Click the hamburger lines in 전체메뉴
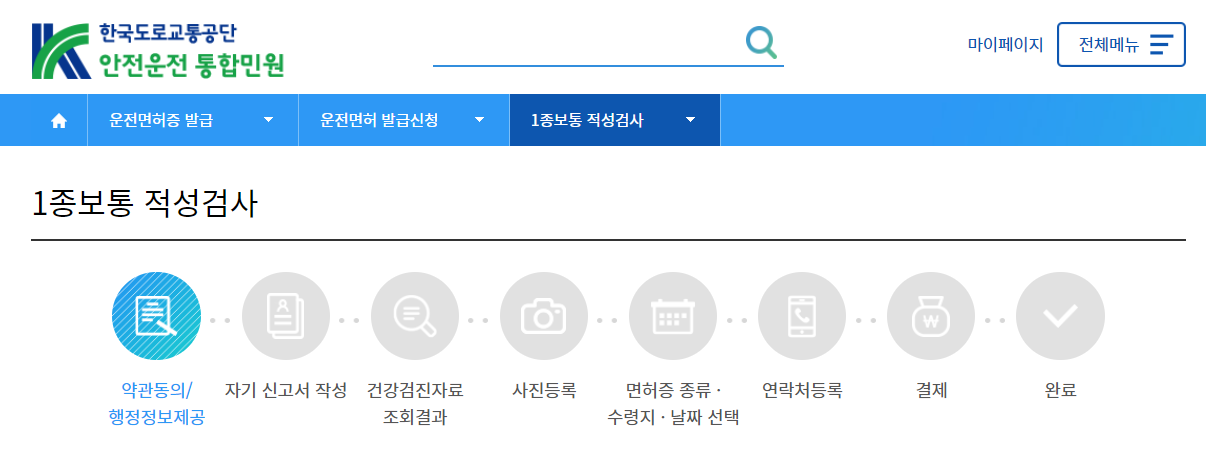This screenshot has width=1206, height=475. (1161, 44)
